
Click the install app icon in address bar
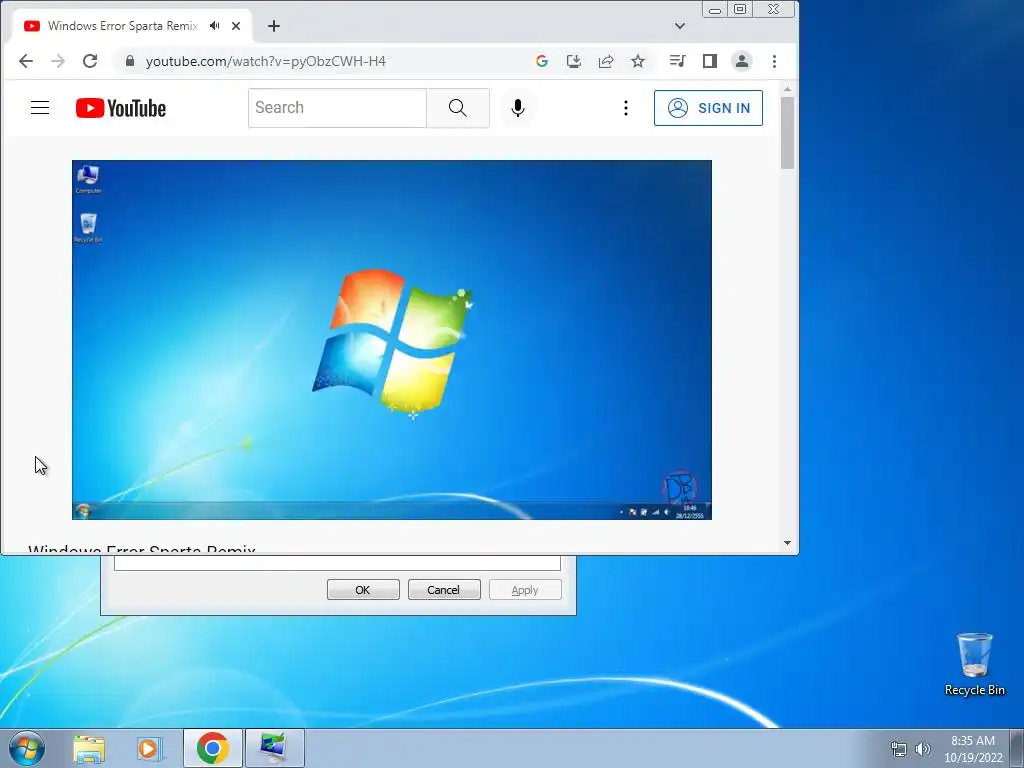(x=573, y=61)
